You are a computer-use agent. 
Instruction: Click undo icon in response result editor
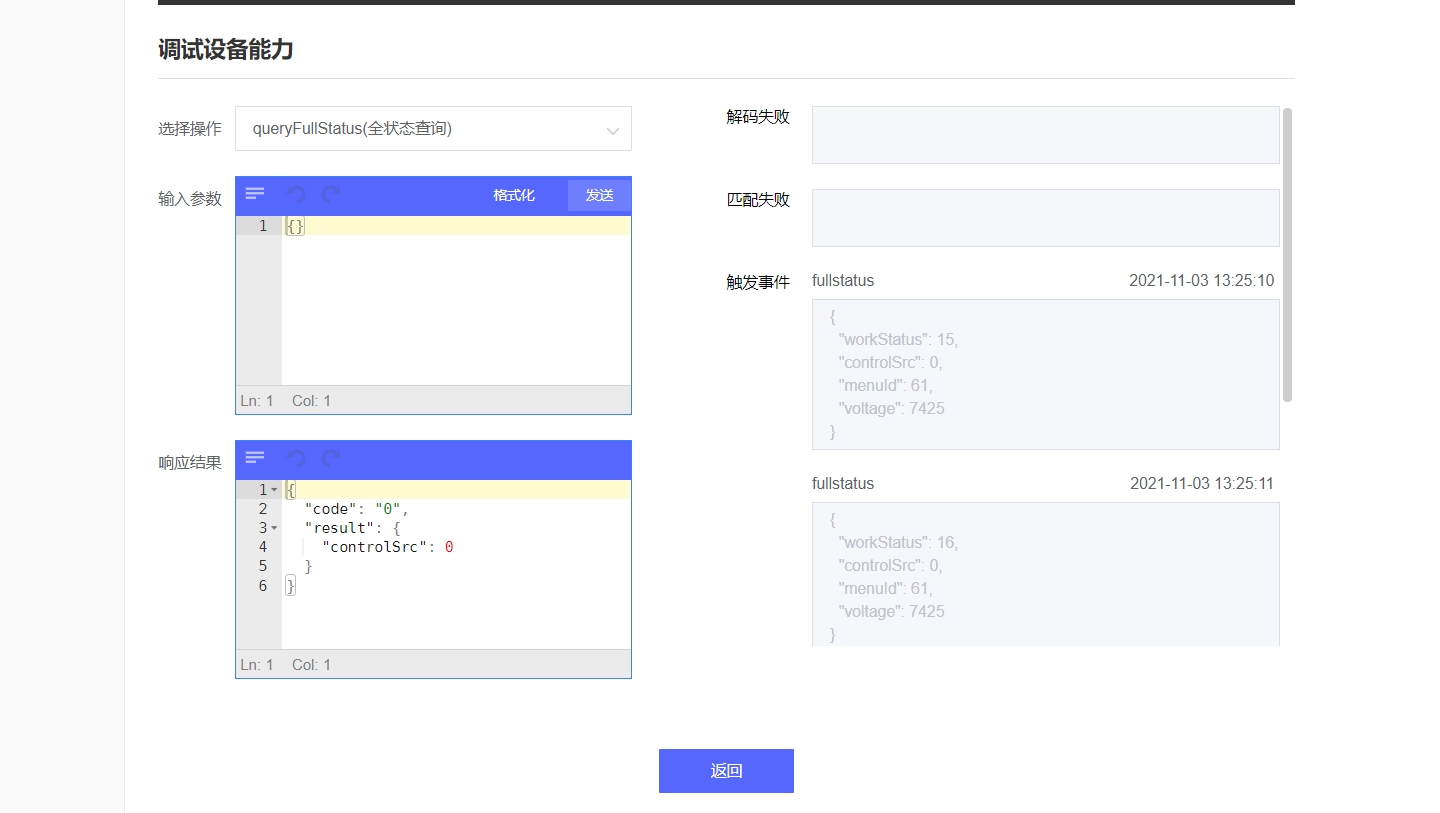click(x=296, y=458)
